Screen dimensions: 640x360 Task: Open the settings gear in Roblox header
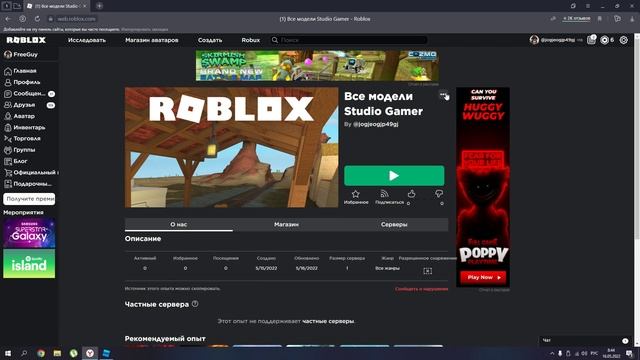624,40
